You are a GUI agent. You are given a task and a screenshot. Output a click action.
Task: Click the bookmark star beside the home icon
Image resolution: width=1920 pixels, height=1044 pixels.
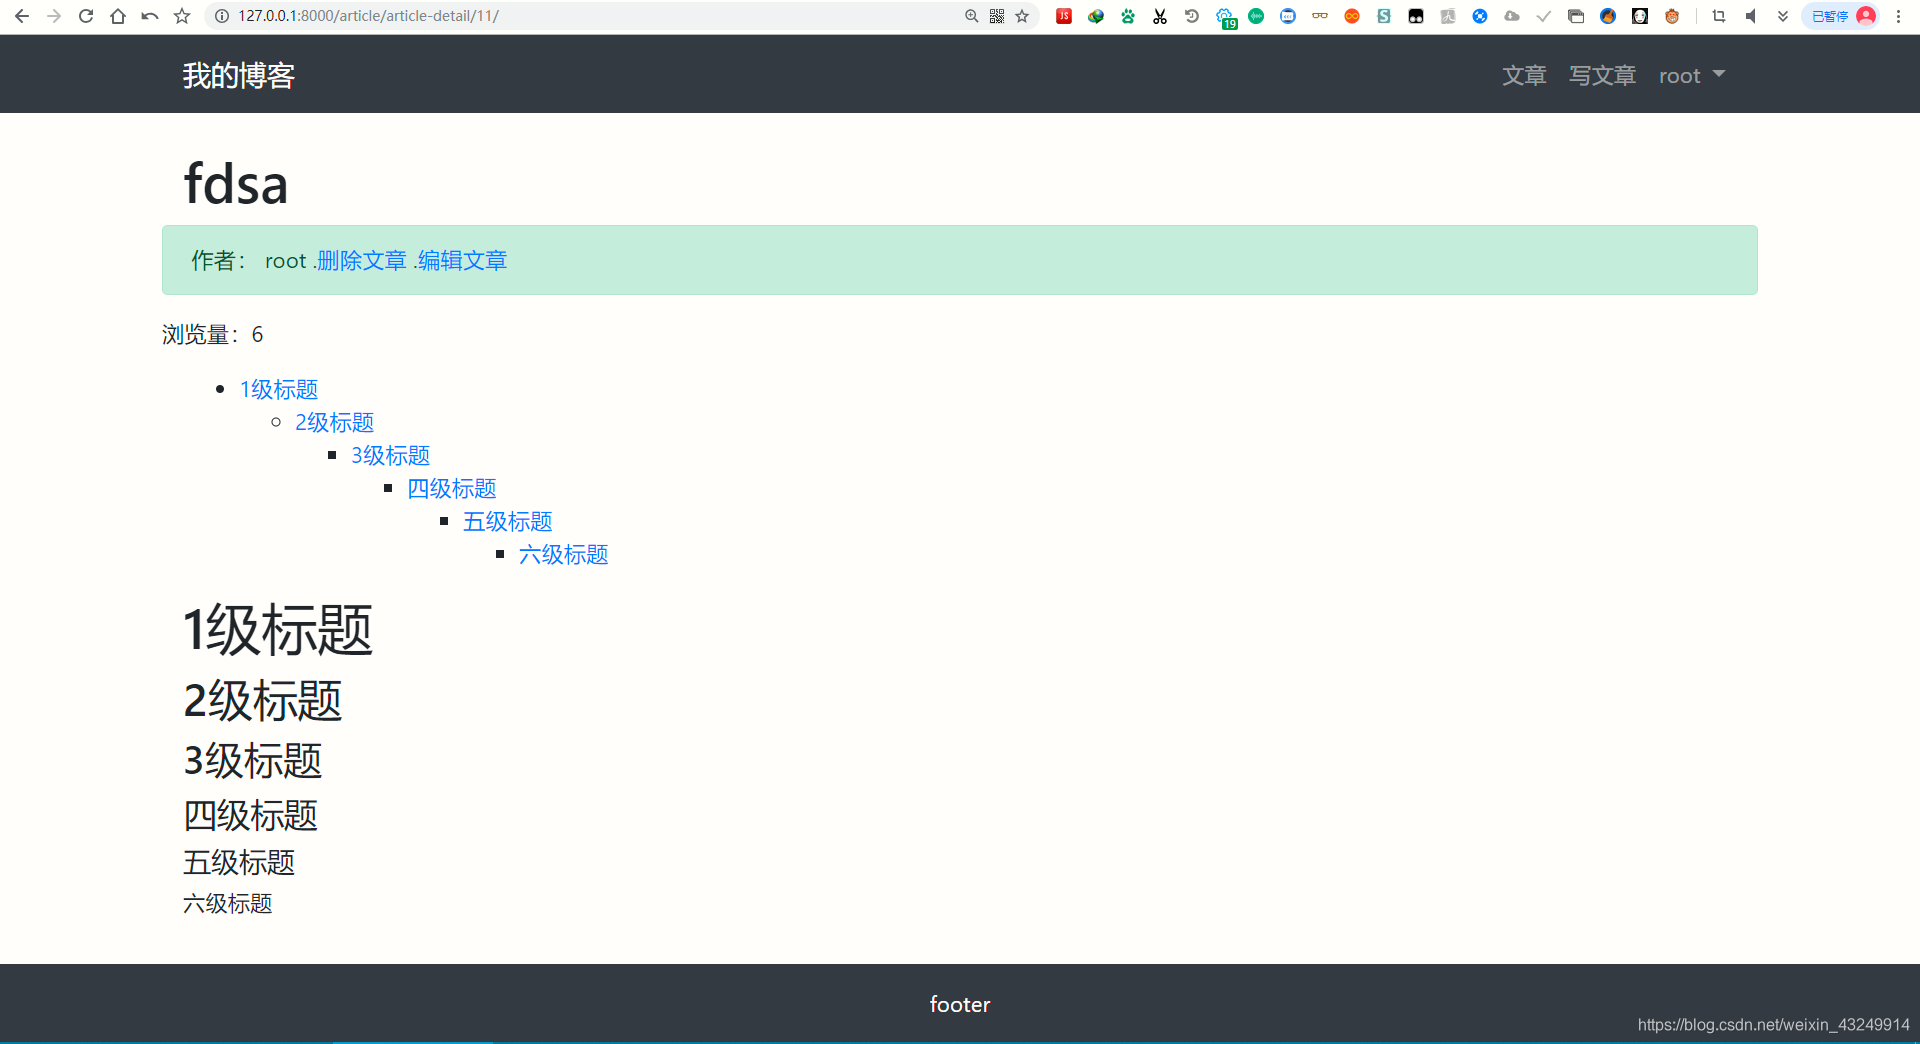(x=182, y=16)
